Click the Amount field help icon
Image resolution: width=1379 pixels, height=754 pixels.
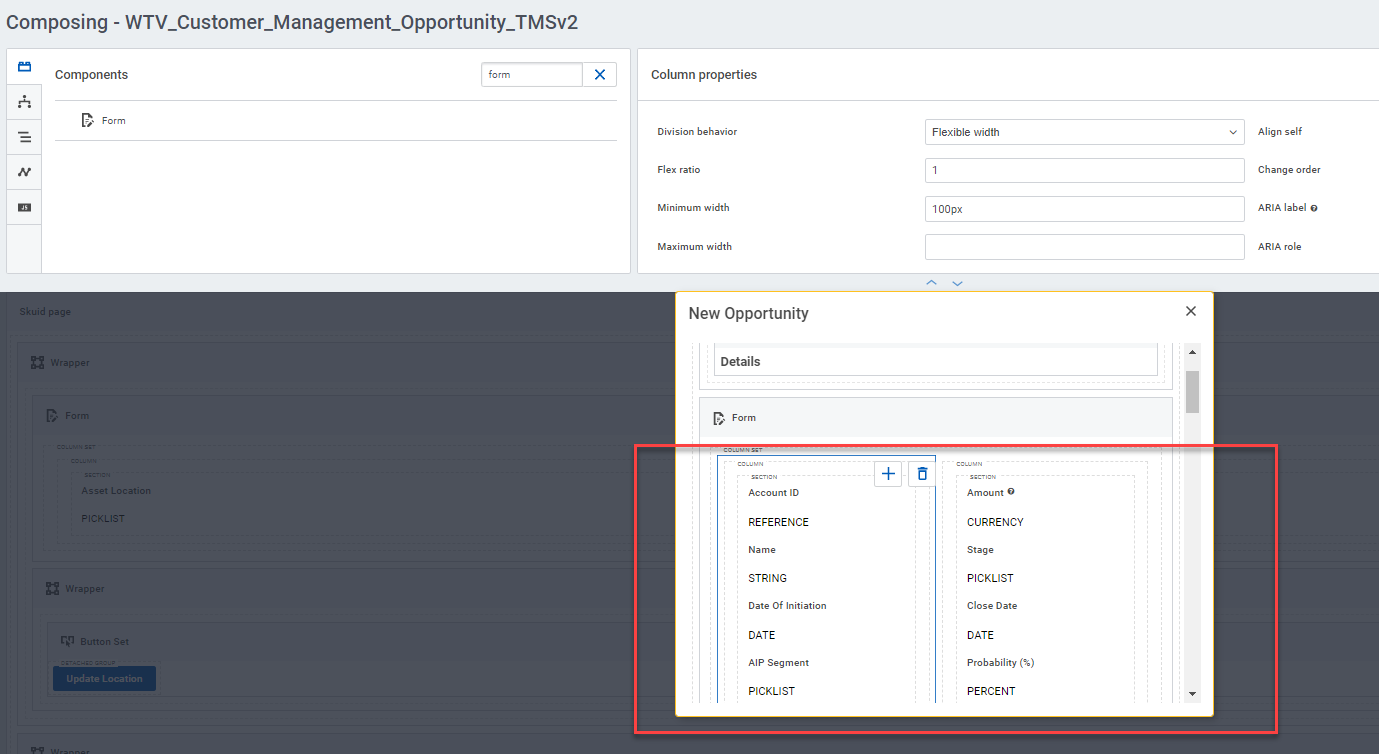click(1011, 492)
